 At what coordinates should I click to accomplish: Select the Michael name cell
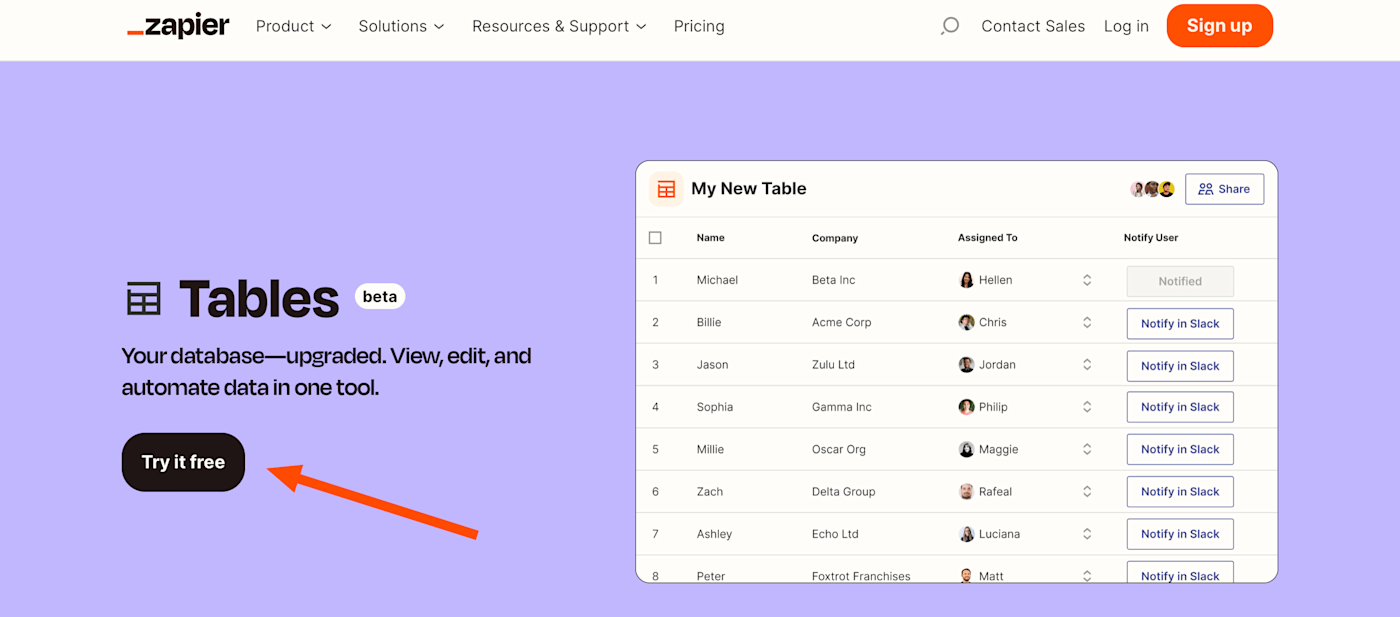coord(717,280)
